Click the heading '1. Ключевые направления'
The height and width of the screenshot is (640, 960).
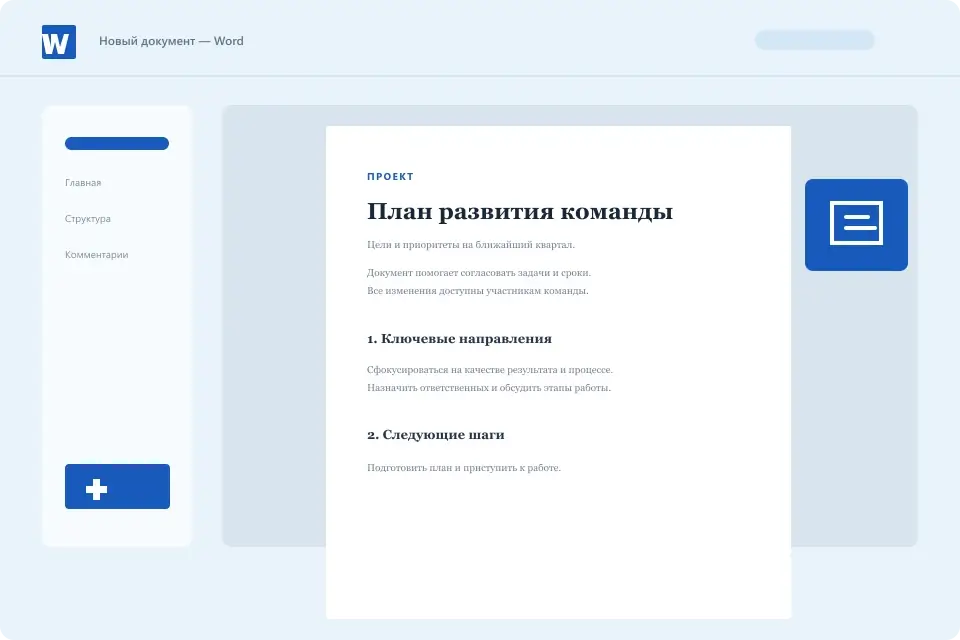tap(459, 339)
